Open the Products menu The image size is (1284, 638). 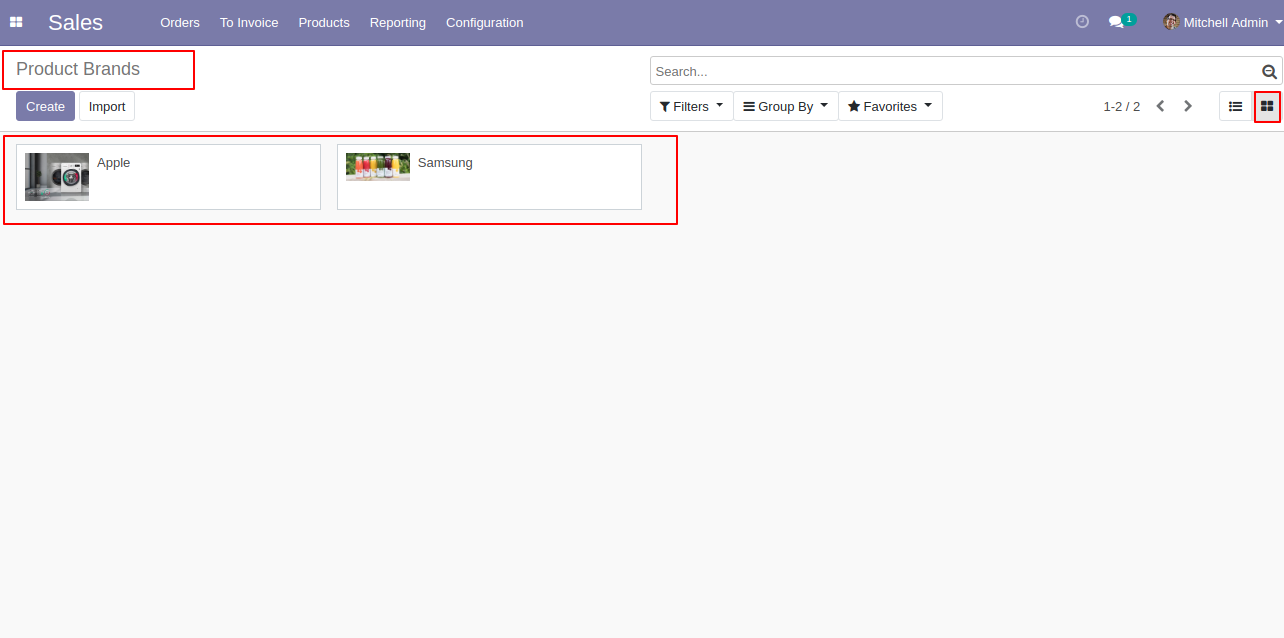pos(324,22)
